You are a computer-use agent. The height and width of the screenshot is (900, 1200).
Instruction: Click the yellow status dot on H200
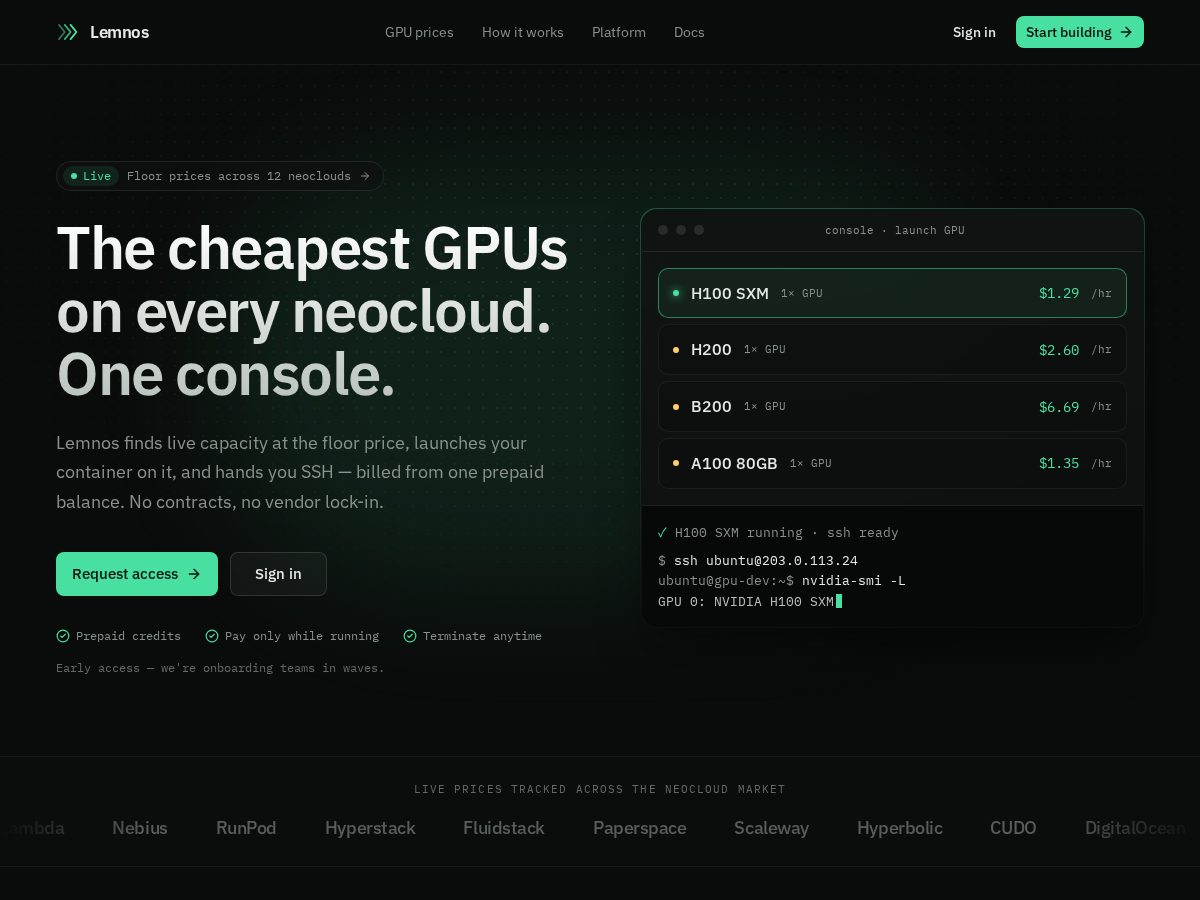point(676,350)
